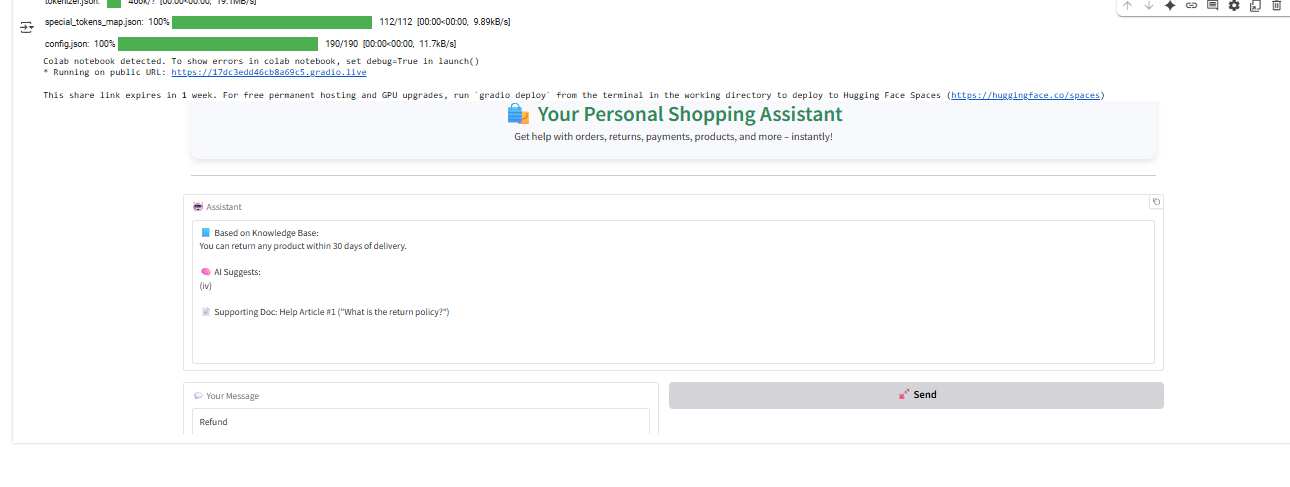
Task: Open the gradio.live public URL link
Action: pos(269,72)
